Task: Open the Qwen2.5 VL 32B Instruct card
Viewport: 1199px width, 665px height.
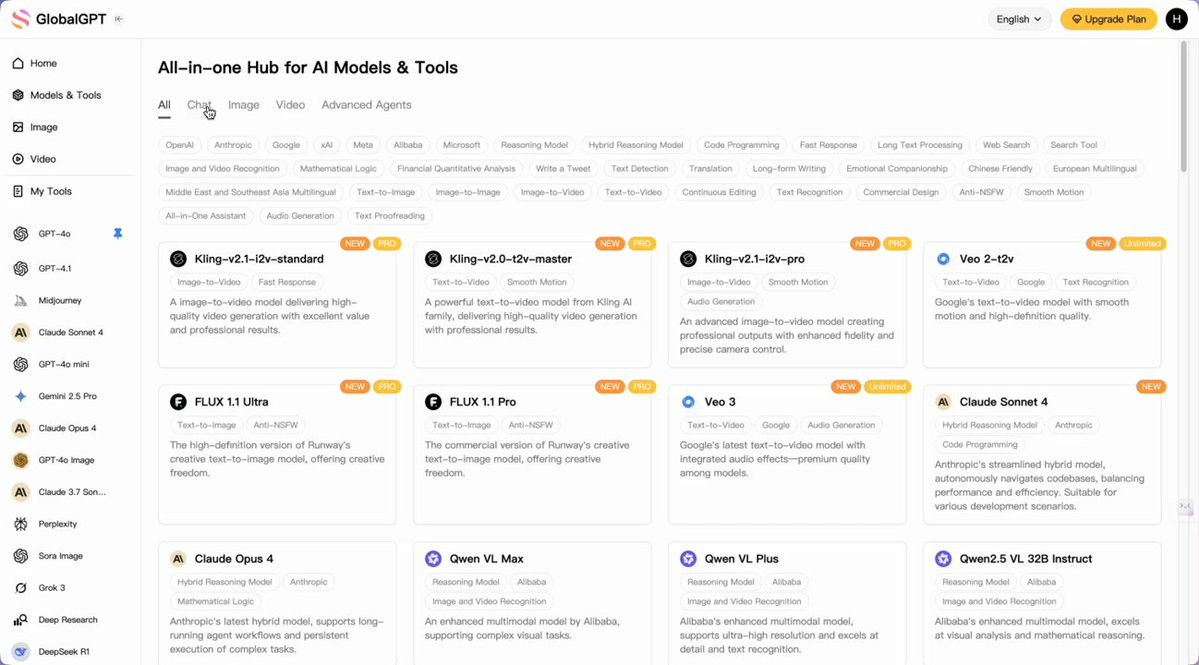Action: coord(1042,603)
